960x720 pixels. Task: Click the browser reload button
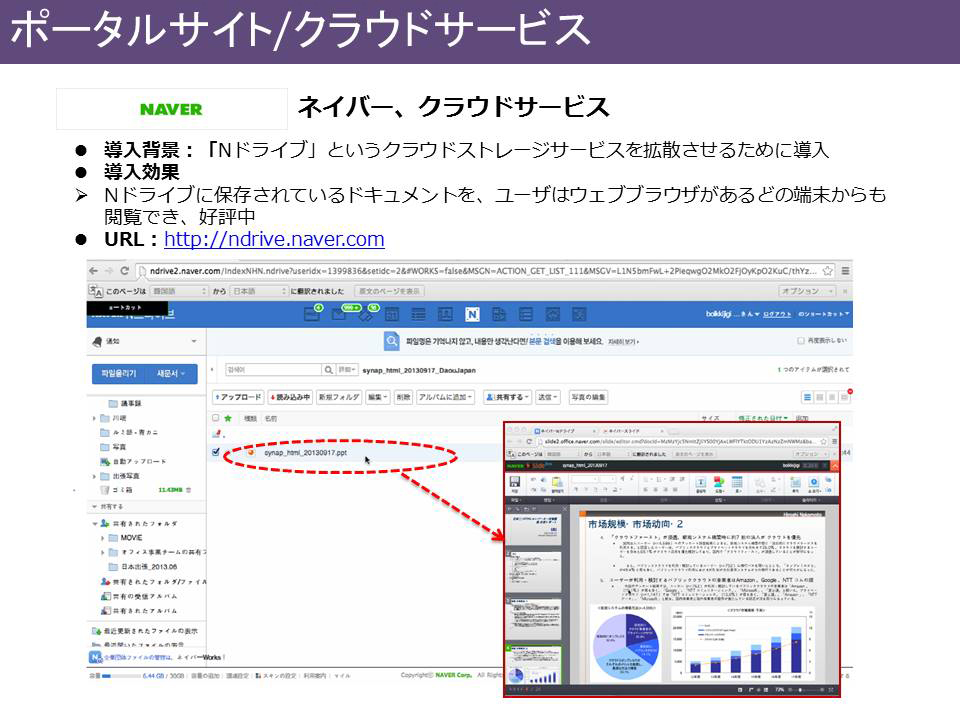[124, 271]
